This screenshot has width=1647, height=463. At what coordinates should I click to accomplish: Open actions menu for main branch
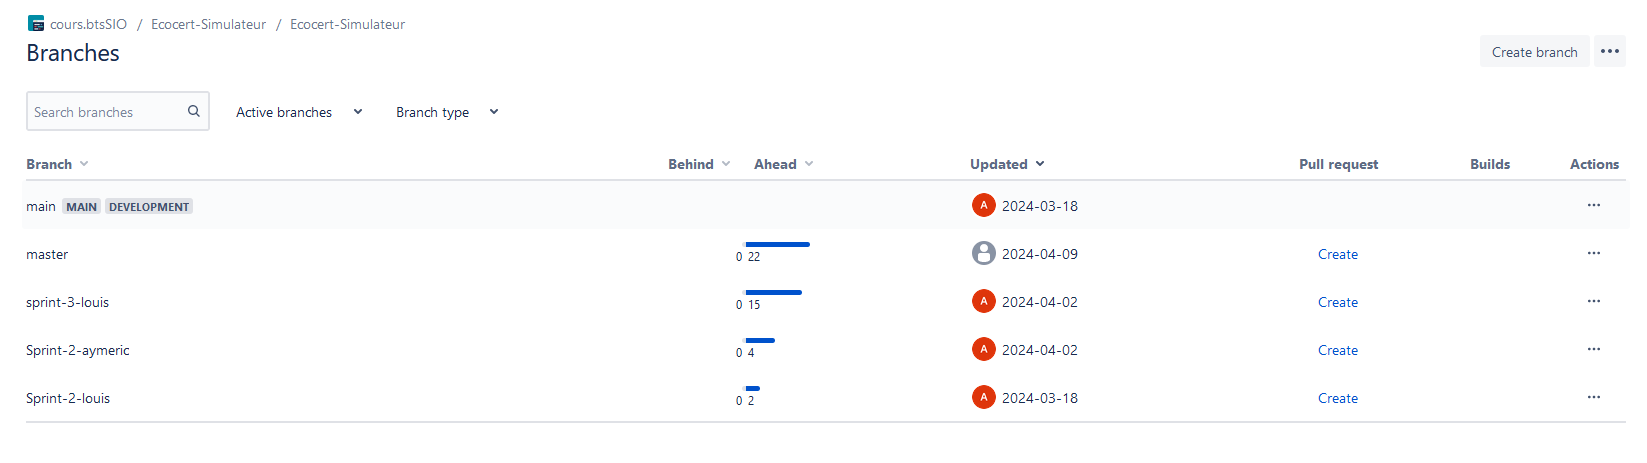click(1593, 205)
